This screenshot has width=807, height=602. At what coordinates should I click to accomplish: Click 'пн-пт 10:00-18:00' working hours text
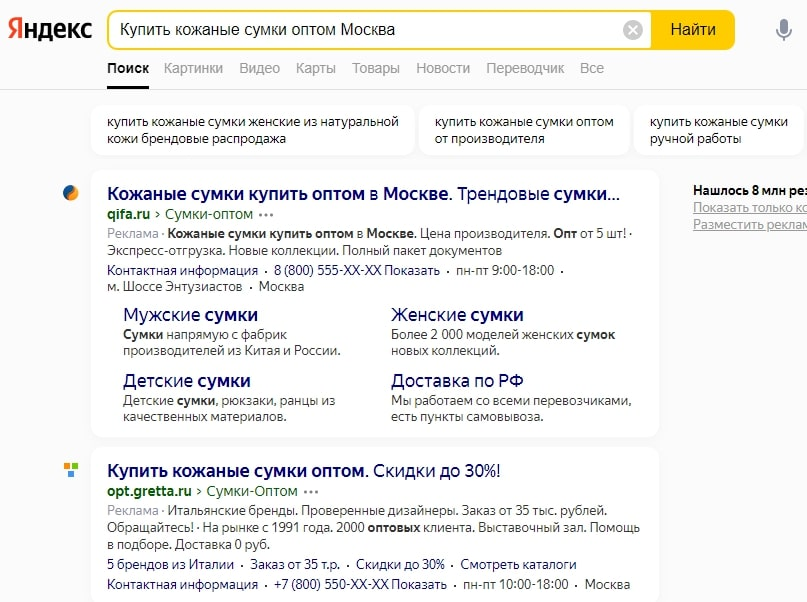pos(516,585)
